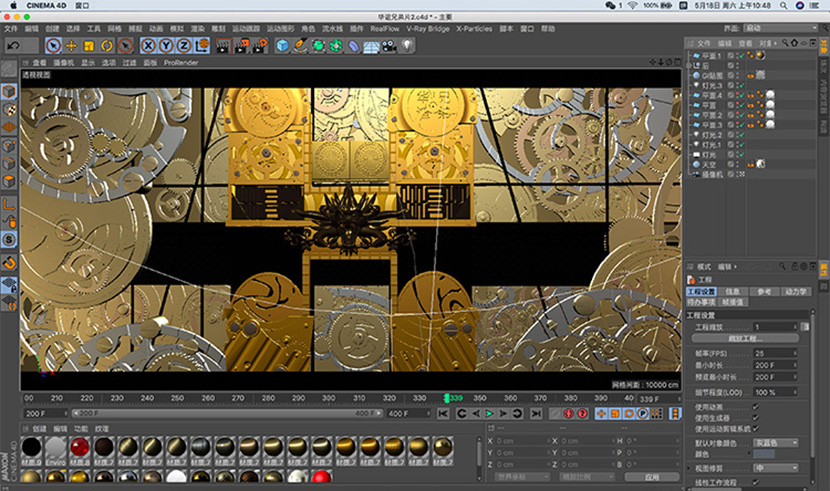Screen dimensions: 830x491
Task: Switch to Model mode in left palette
Action: (x=9, y=92)
